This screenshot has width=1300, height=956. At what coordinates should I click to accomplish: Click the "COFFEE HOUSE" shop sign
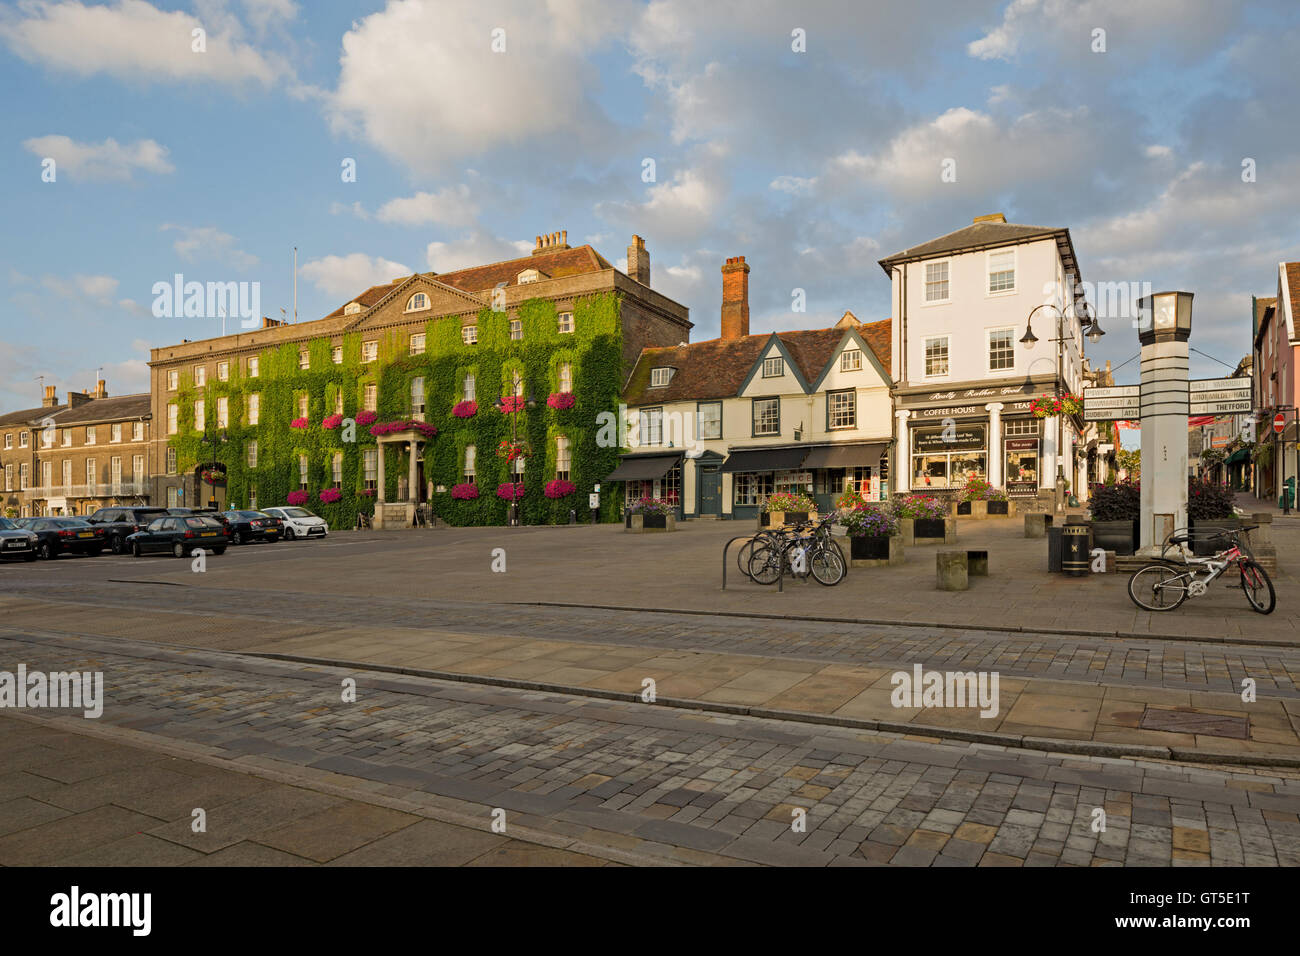click(x=947, y=410)
